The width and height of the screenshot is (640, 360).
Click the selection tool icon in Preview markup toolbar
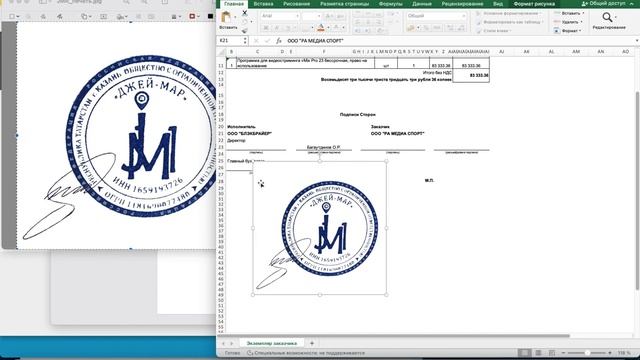coord(12,16)
